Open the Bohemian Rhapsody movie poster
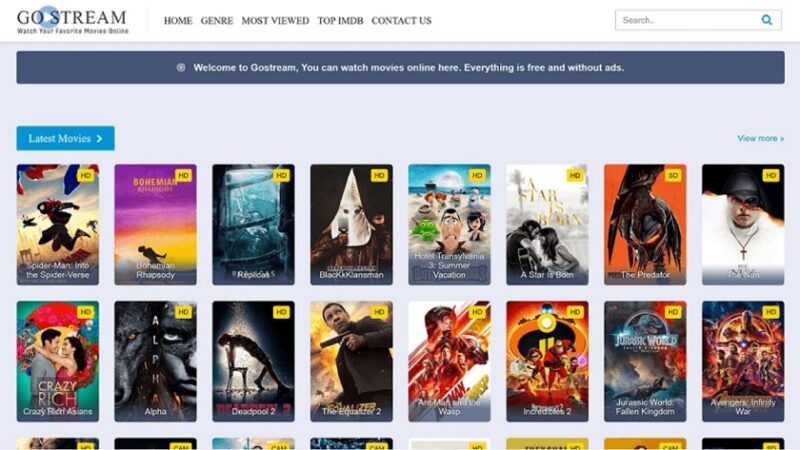 [x=156, y=224]
